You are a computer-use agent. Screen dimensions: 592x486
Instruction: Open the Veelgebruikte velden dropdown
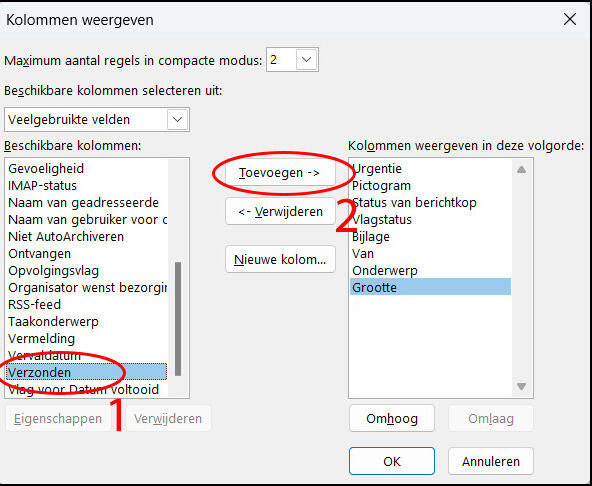coord(97,120)
